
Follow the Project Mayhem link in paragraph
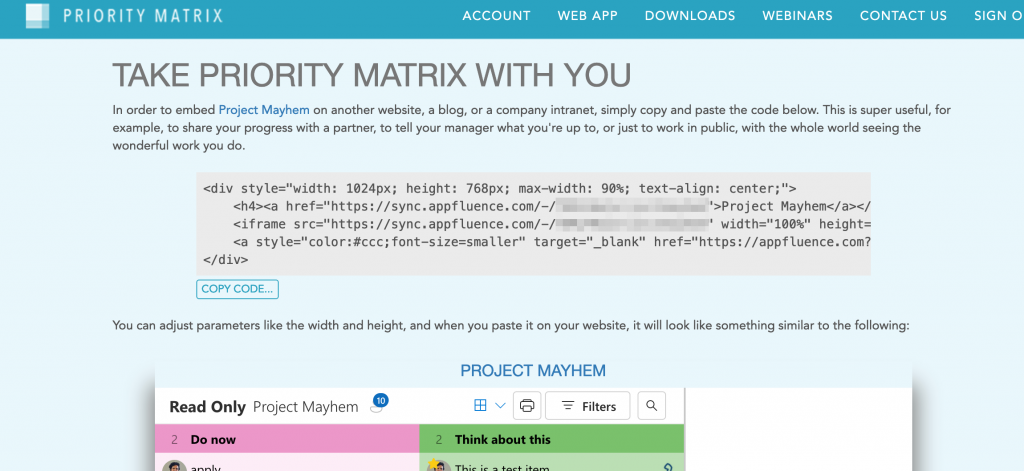(265, 110)
